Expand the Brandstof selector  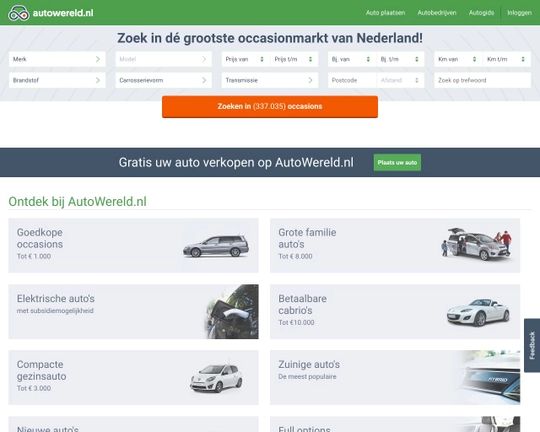[57, 80]
